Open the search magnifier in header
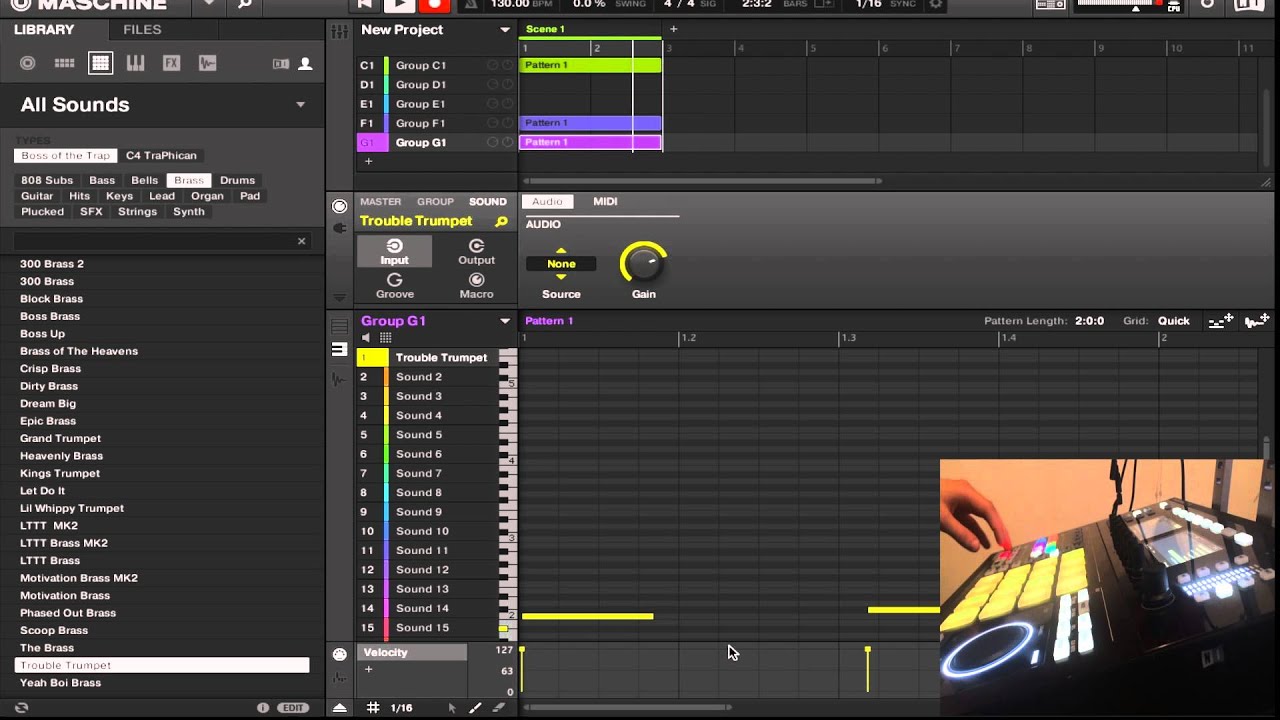 245,4
